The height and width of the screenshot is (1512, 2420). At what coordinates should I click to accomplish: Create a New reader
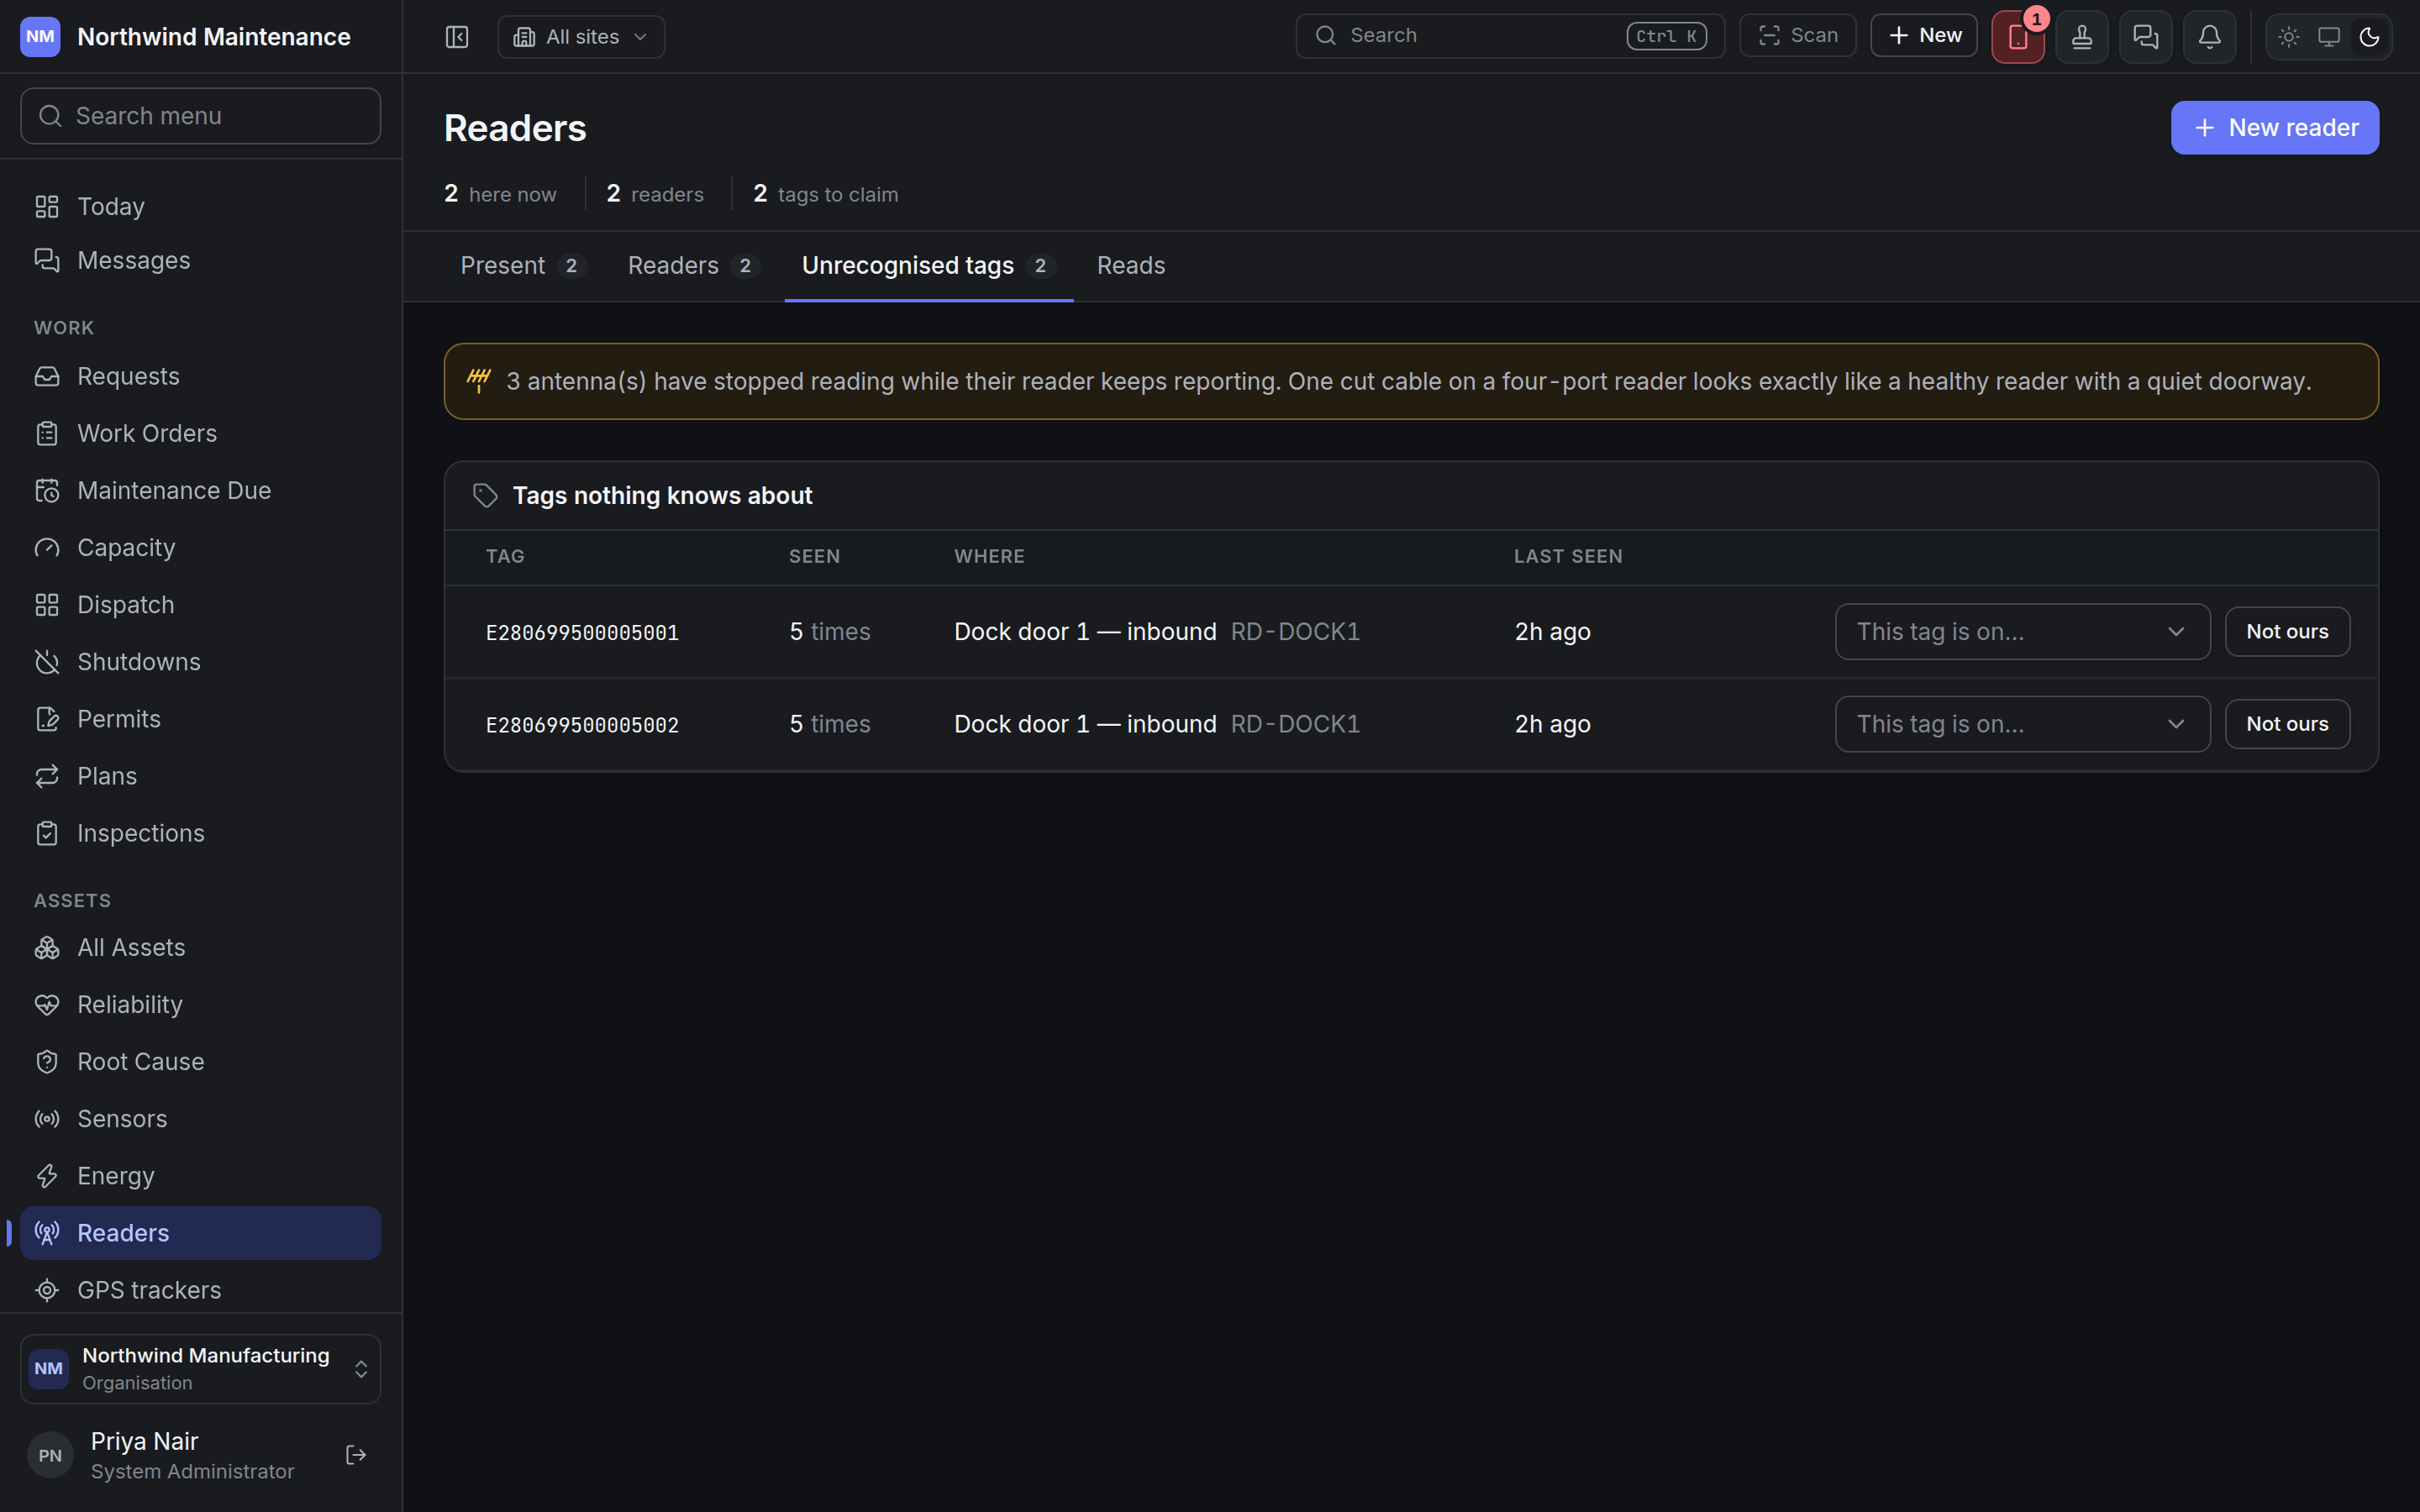[2275, 128]
